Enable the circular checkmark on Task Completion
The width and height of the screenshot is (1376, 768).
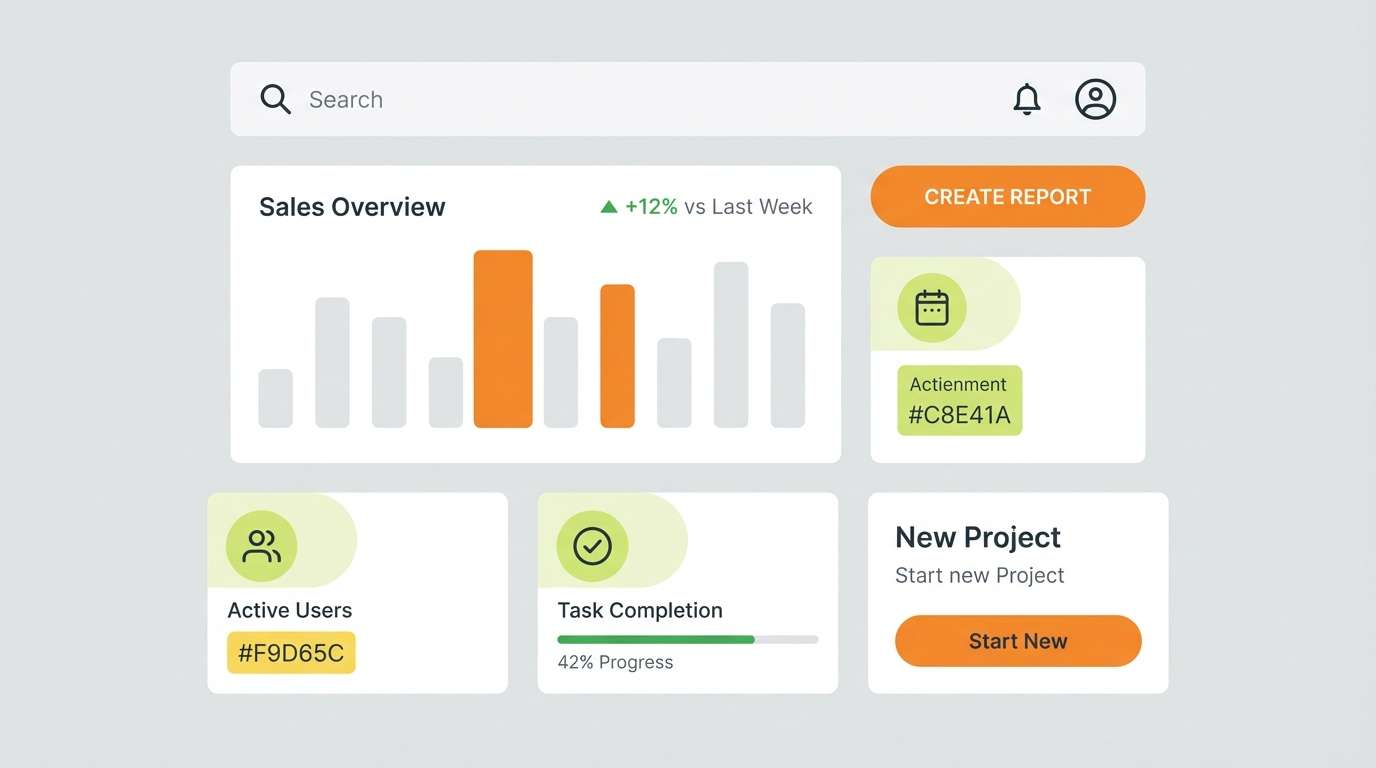pos(592,545)
